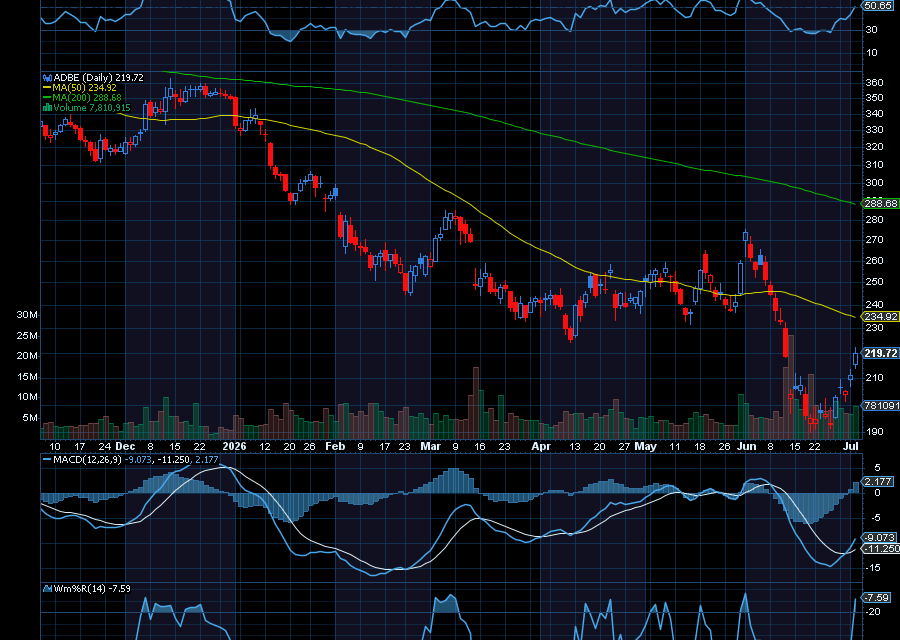Select the MA(50) 234.92 legend text
The width and height of the screenshot is (900, 640).
pyautogui.click(x=84, y=88)
